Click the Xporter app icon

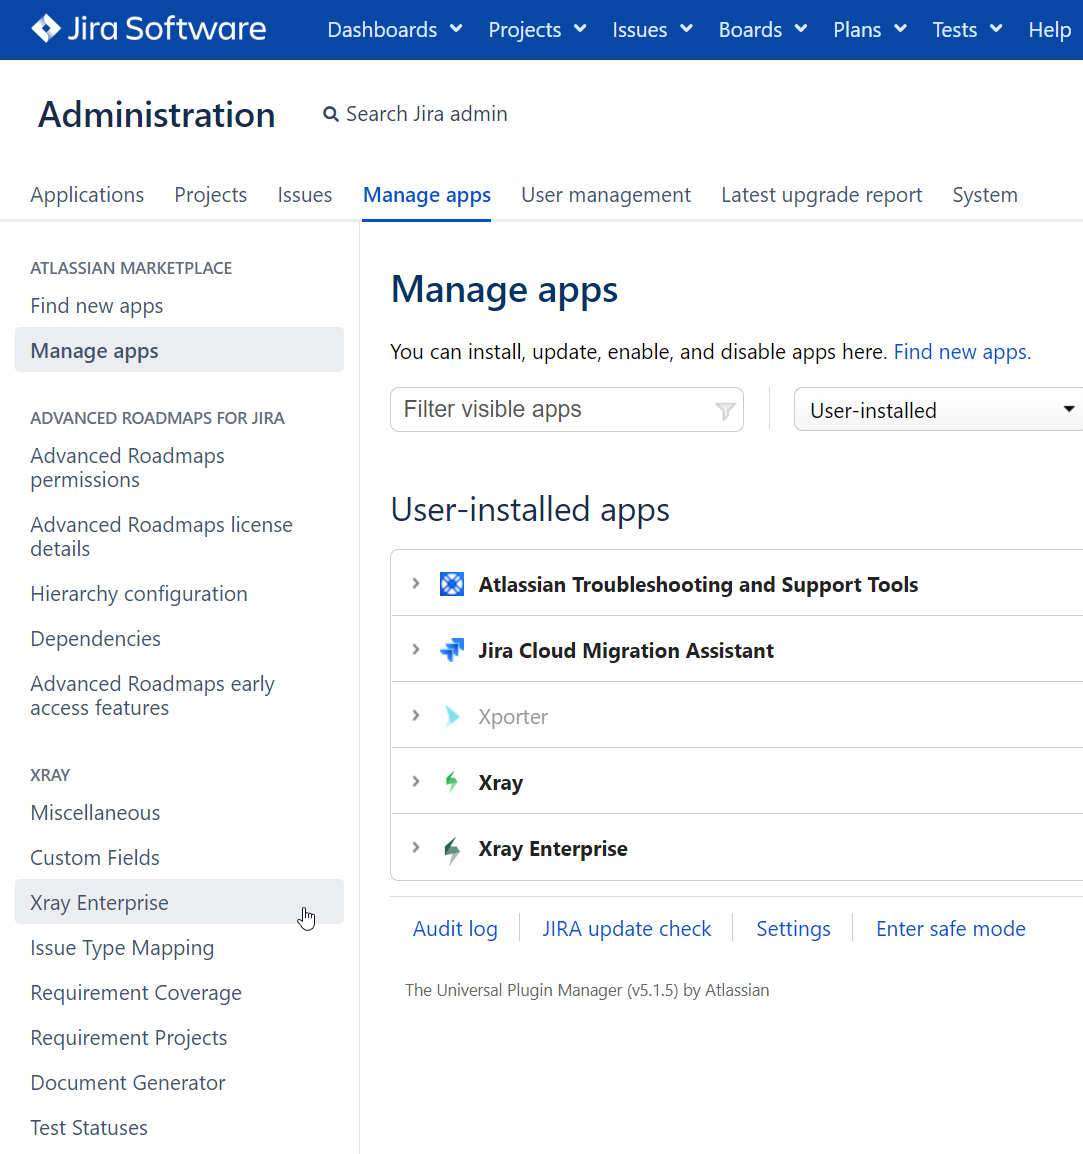tap(452, 716)
